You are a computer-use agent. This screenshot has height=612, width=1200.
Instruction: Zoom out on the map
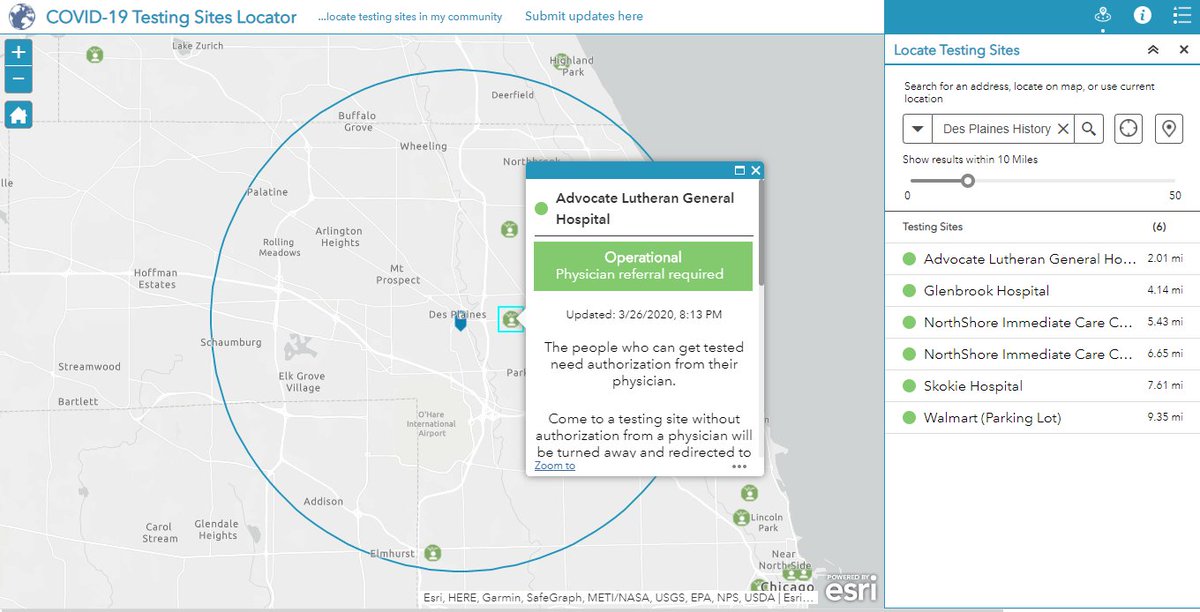[18, 80]
